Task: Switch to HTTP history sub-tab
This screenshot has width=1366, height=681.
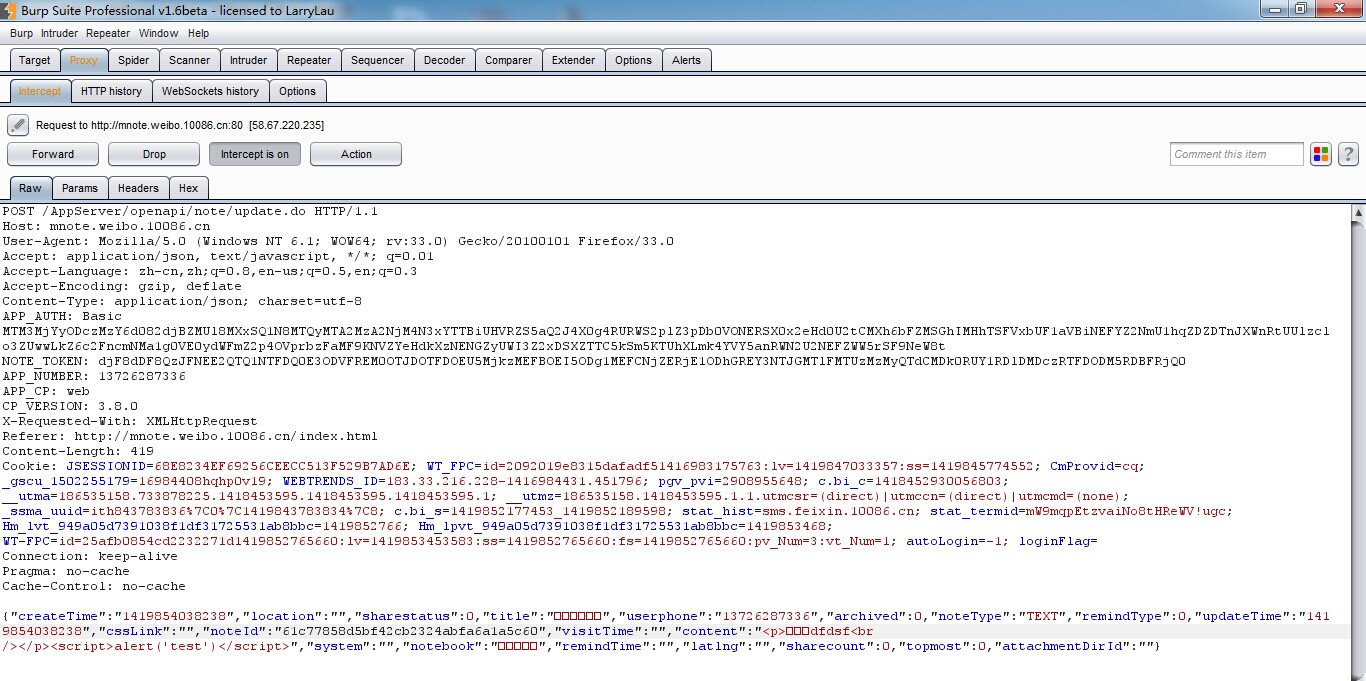Action: click(111, 91)
